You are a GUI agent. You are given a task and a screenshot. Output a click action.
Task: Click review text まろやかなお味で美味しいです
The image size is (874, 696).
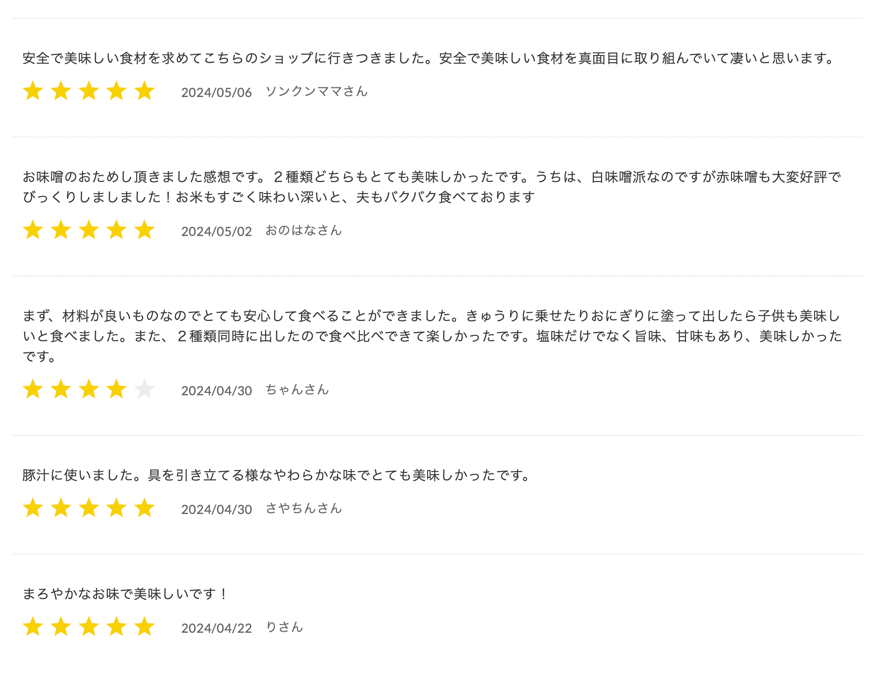(125, 594)
